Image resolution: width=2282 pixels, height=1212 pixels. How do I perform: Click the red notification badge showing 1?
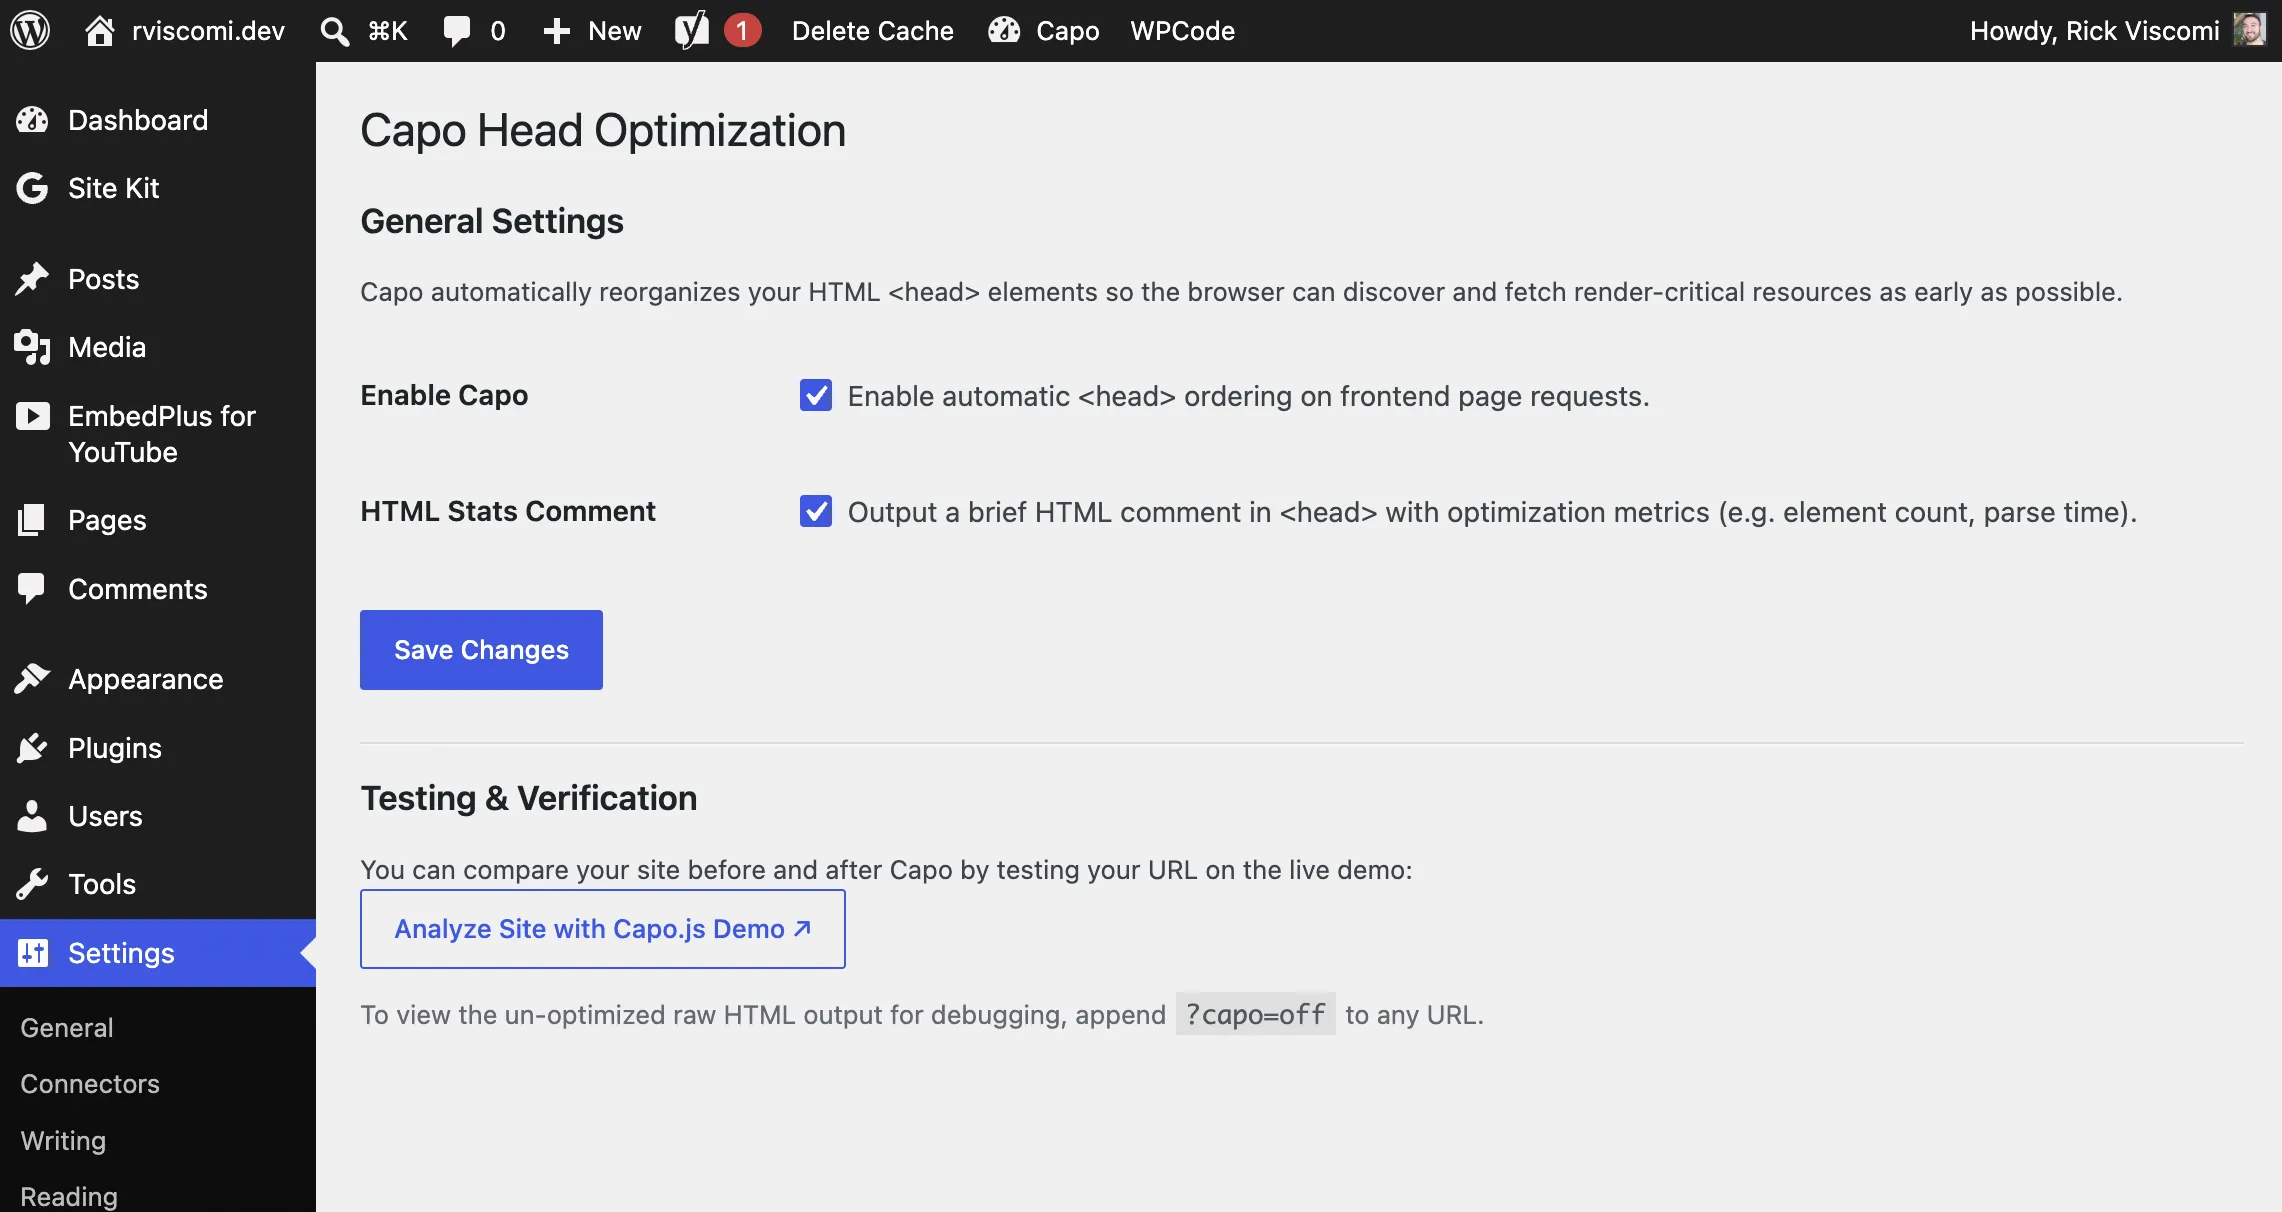click(742, 31)
